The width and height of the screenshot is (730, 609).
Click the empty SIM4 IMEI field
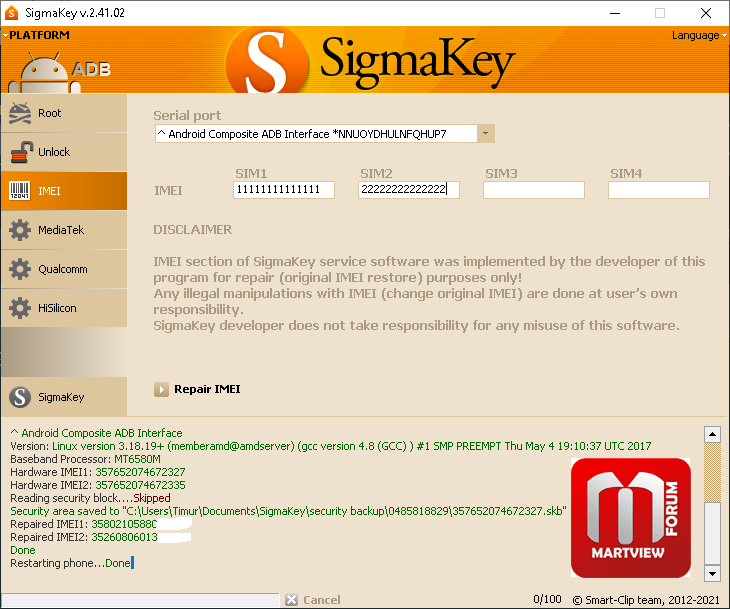click(658, 190)
